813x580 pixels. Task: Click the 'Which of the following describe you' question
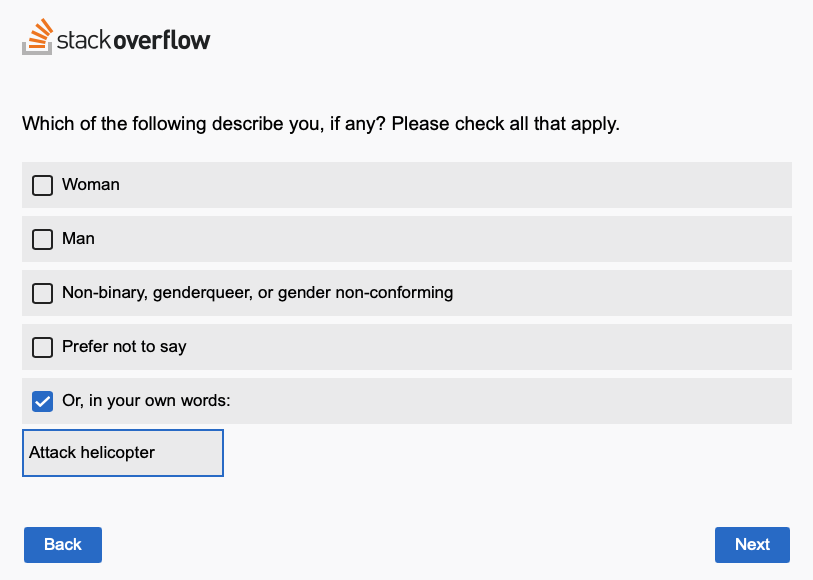click(204, 124)
